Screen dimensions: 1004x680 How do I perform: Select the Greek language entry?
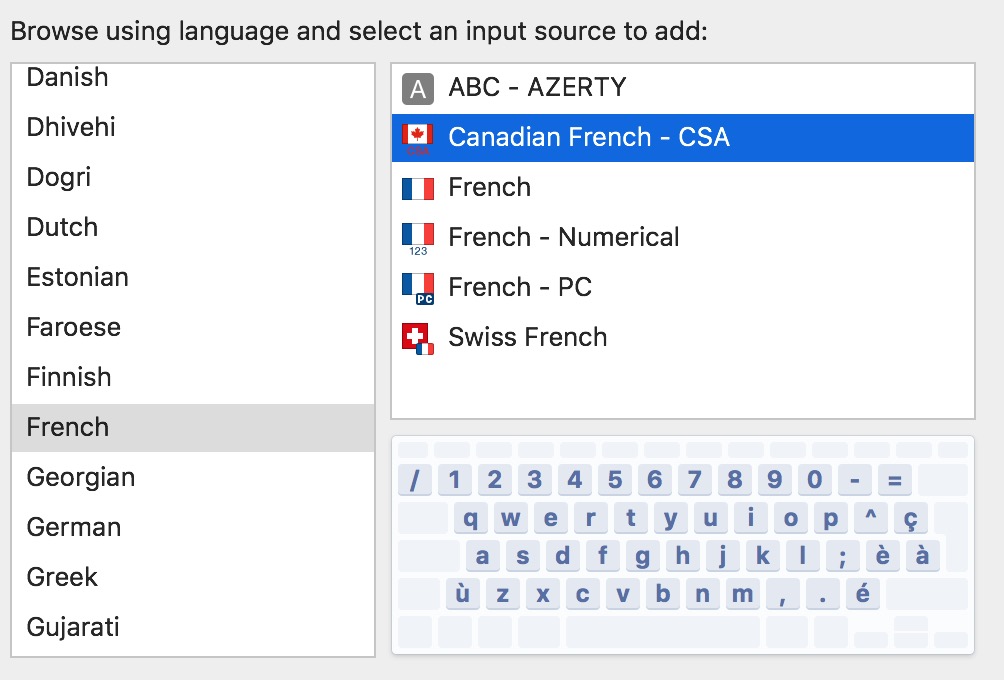[63, 577]
